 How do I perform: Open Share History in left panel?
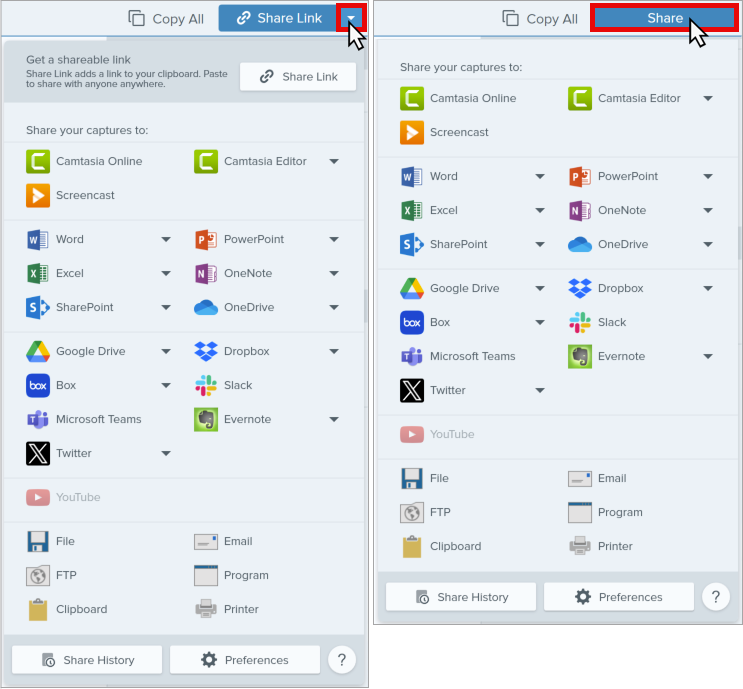coord(87,660)
